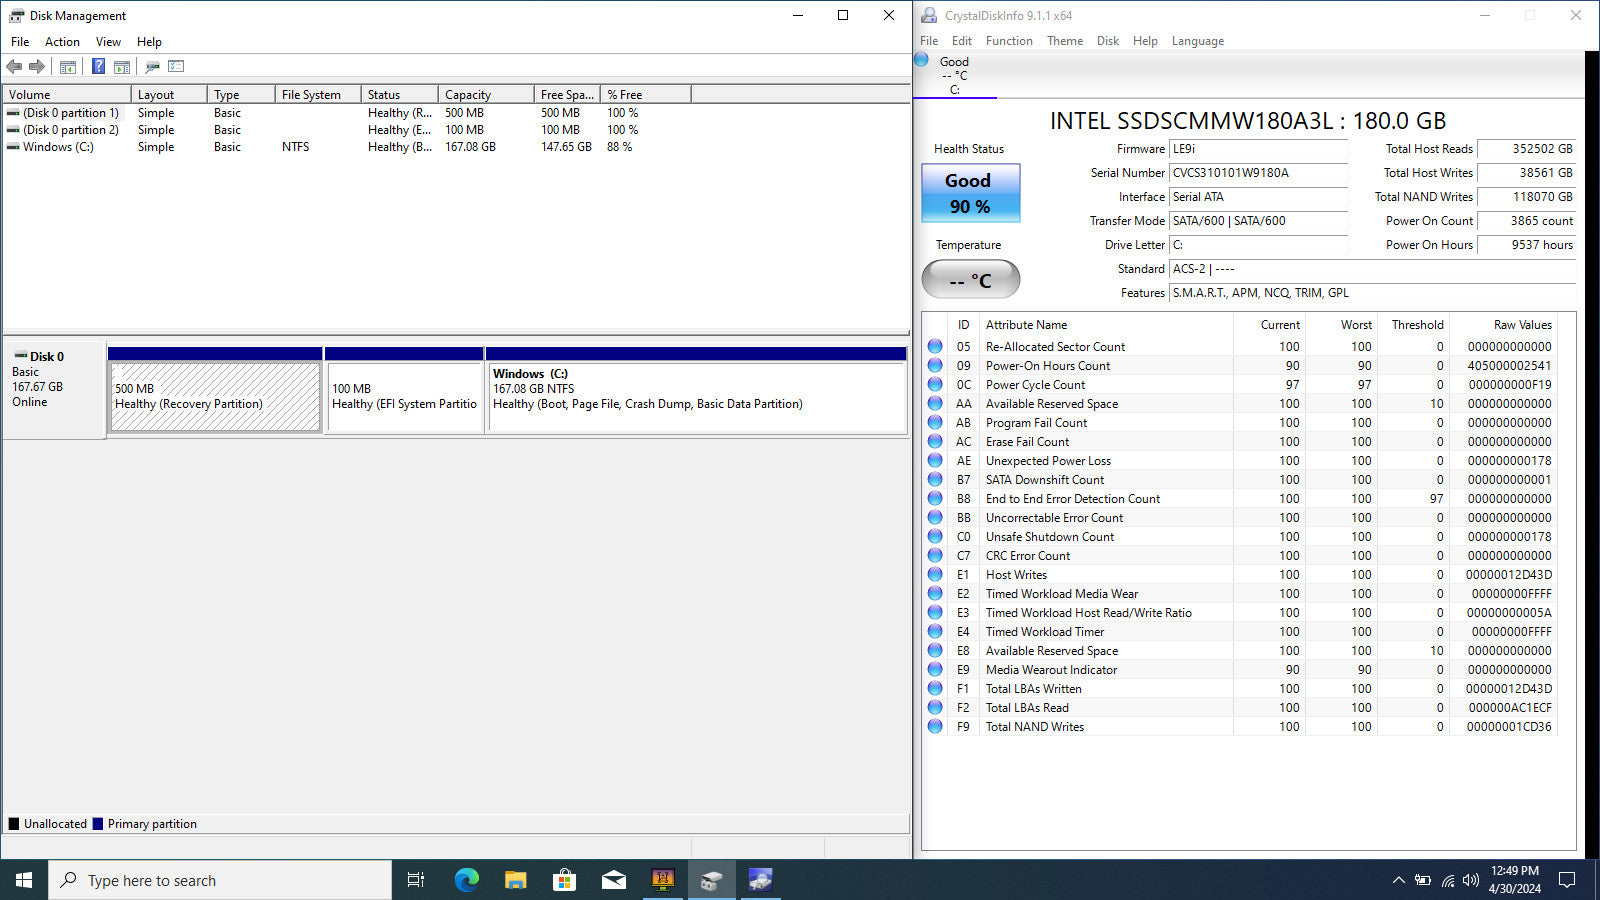
Task: Expand the hidden system tray icons chevron
Action: (x=1398, y=880)
